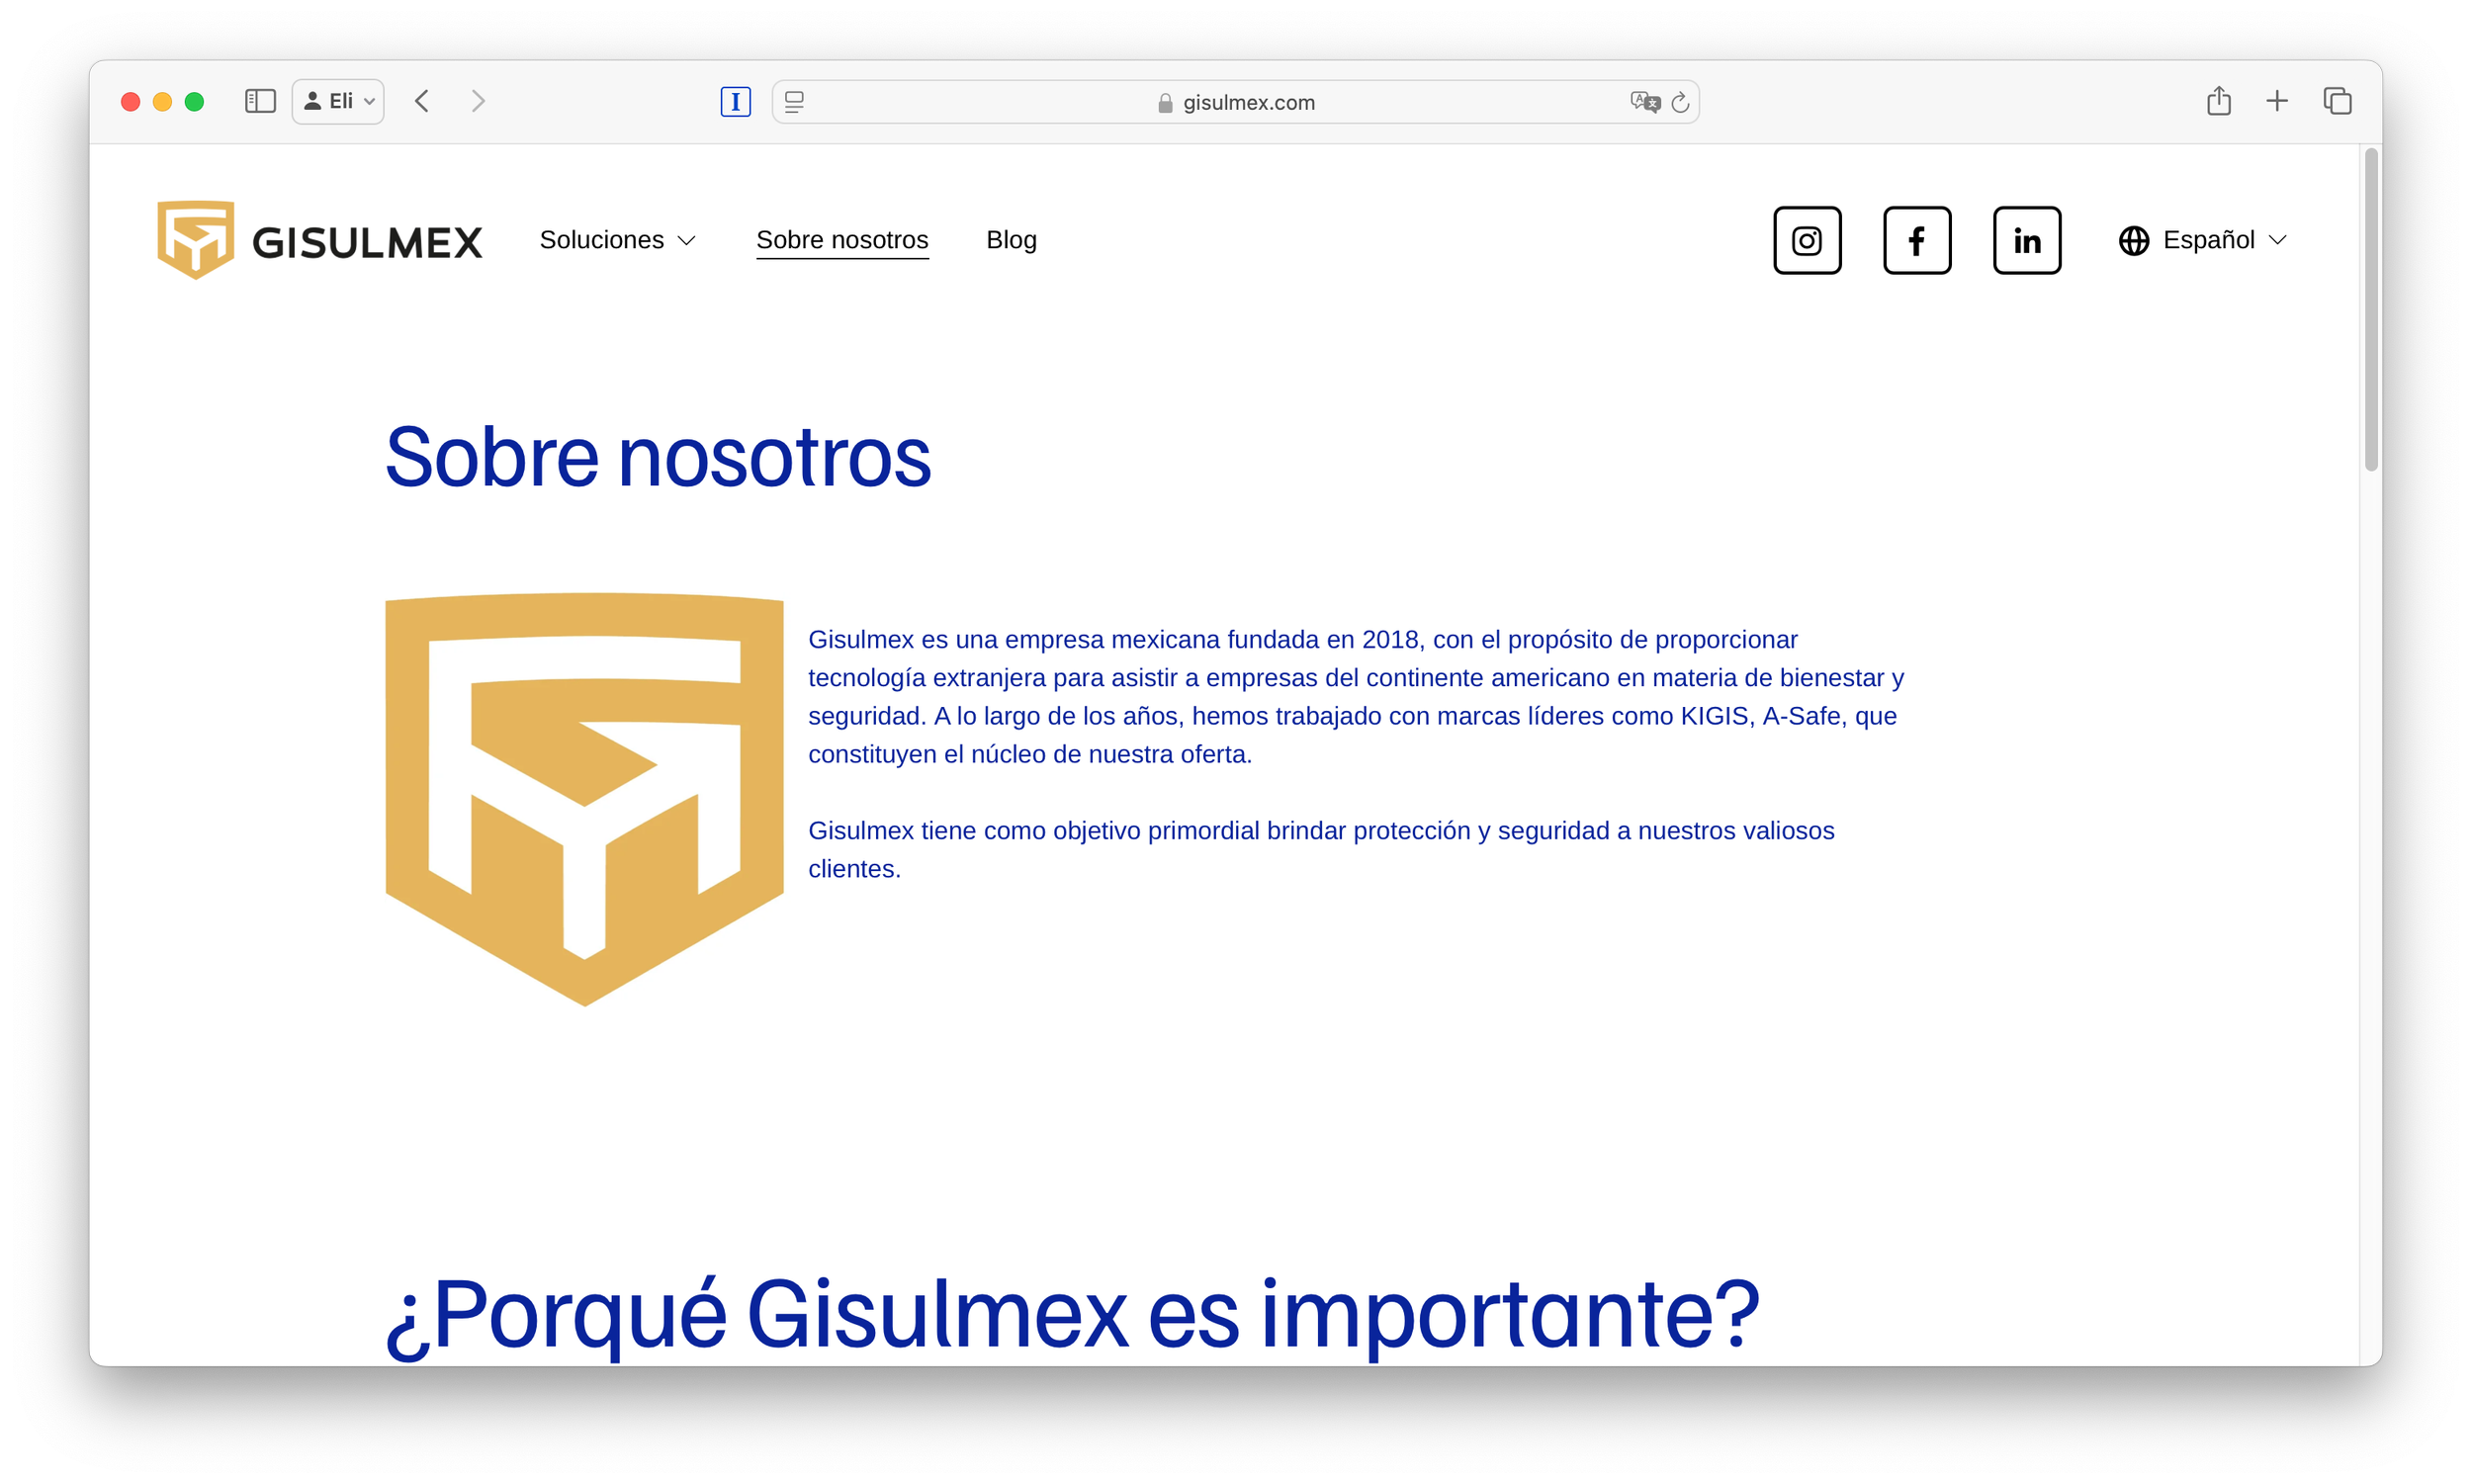Click the globe language icon
The height and width of the screenshot is (1484, 2472).
(2133, 240)
